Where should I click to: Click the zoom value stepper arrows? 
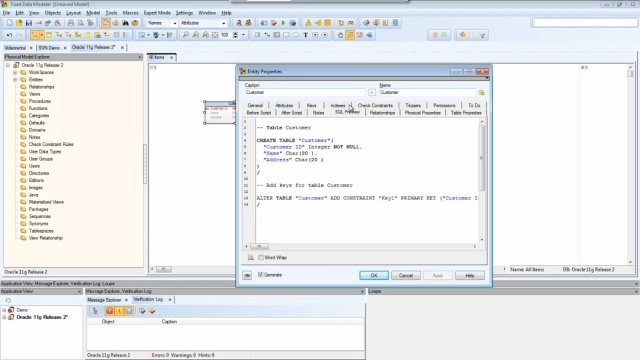(x=235, y=35)
